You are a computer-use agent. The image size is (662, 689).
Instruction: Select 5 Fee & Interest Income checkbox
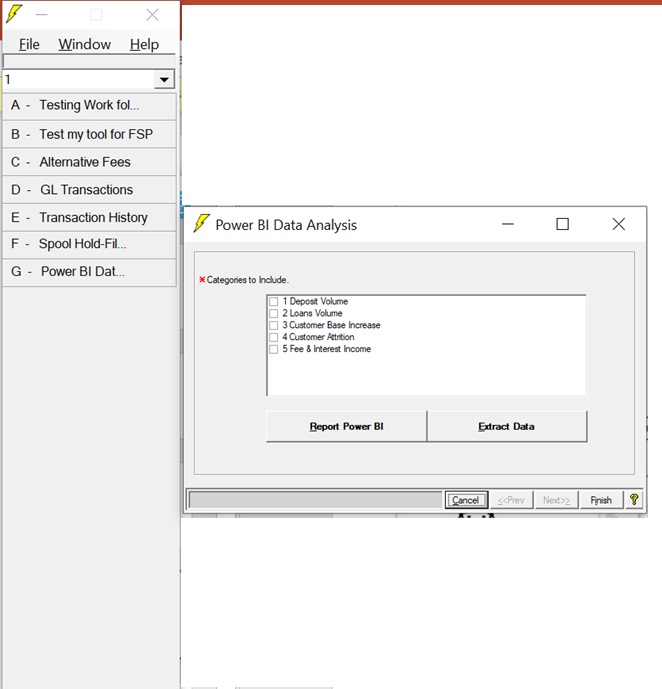pos(274,349)
